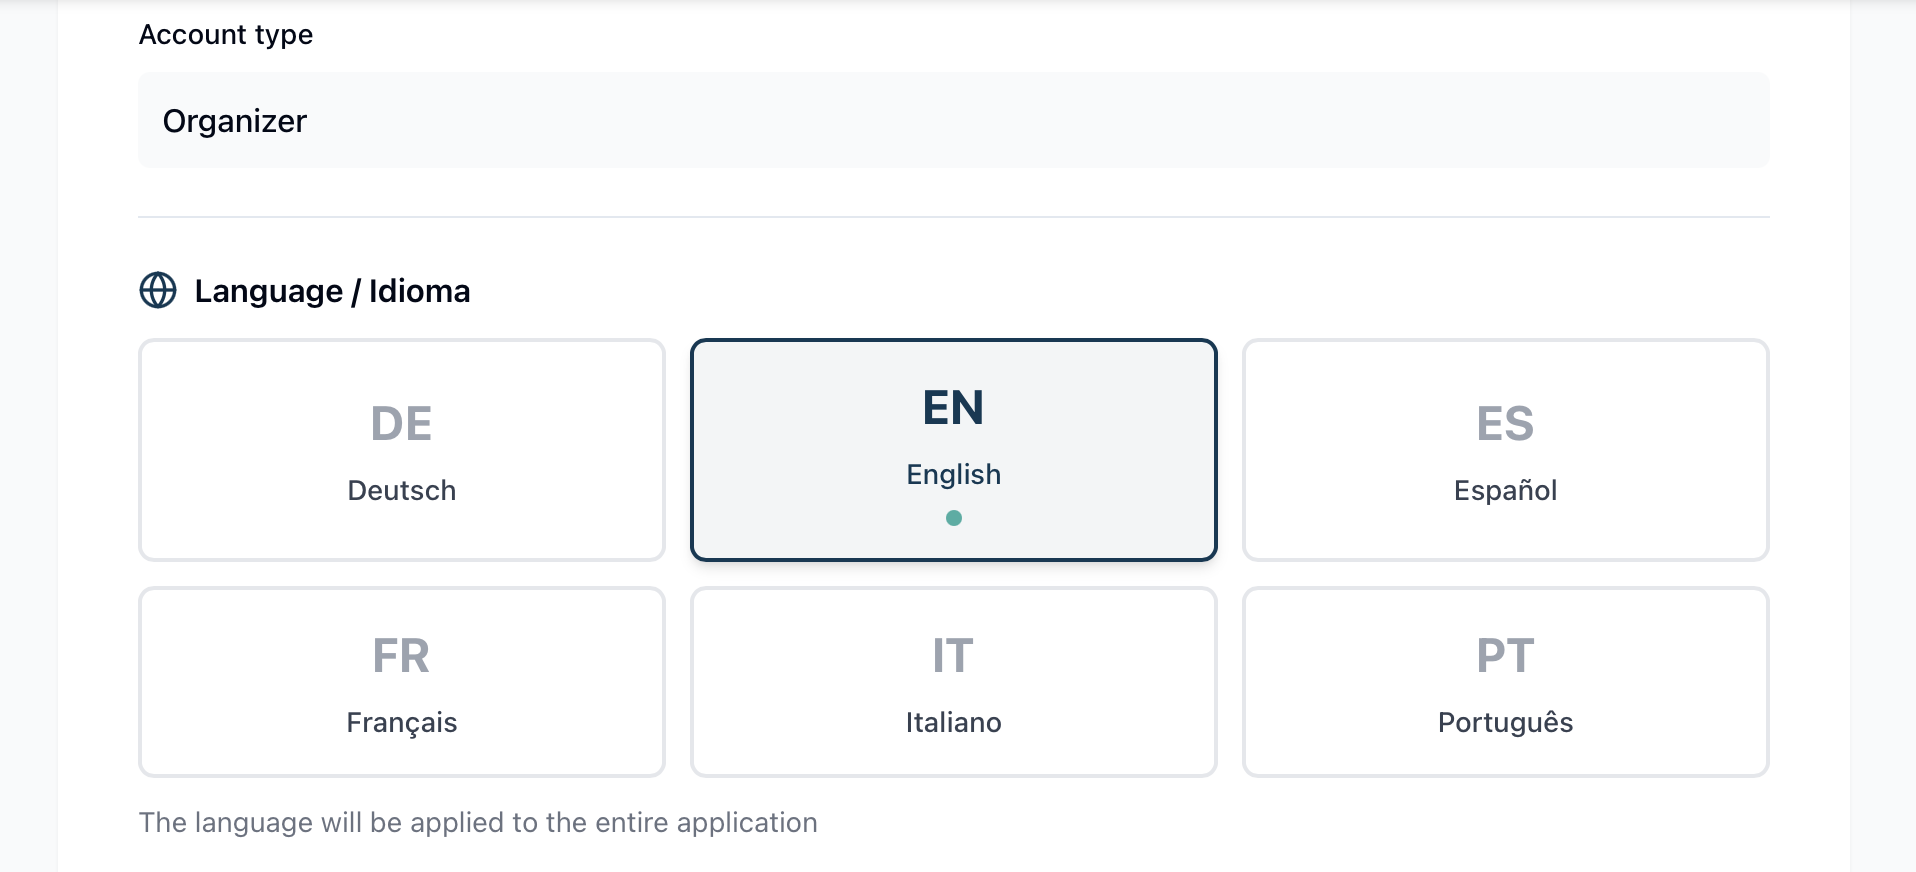The width and height of the screenshot is (1916, 872).
Task: Click the green active-language indicator dot
Action: (953, 518)
